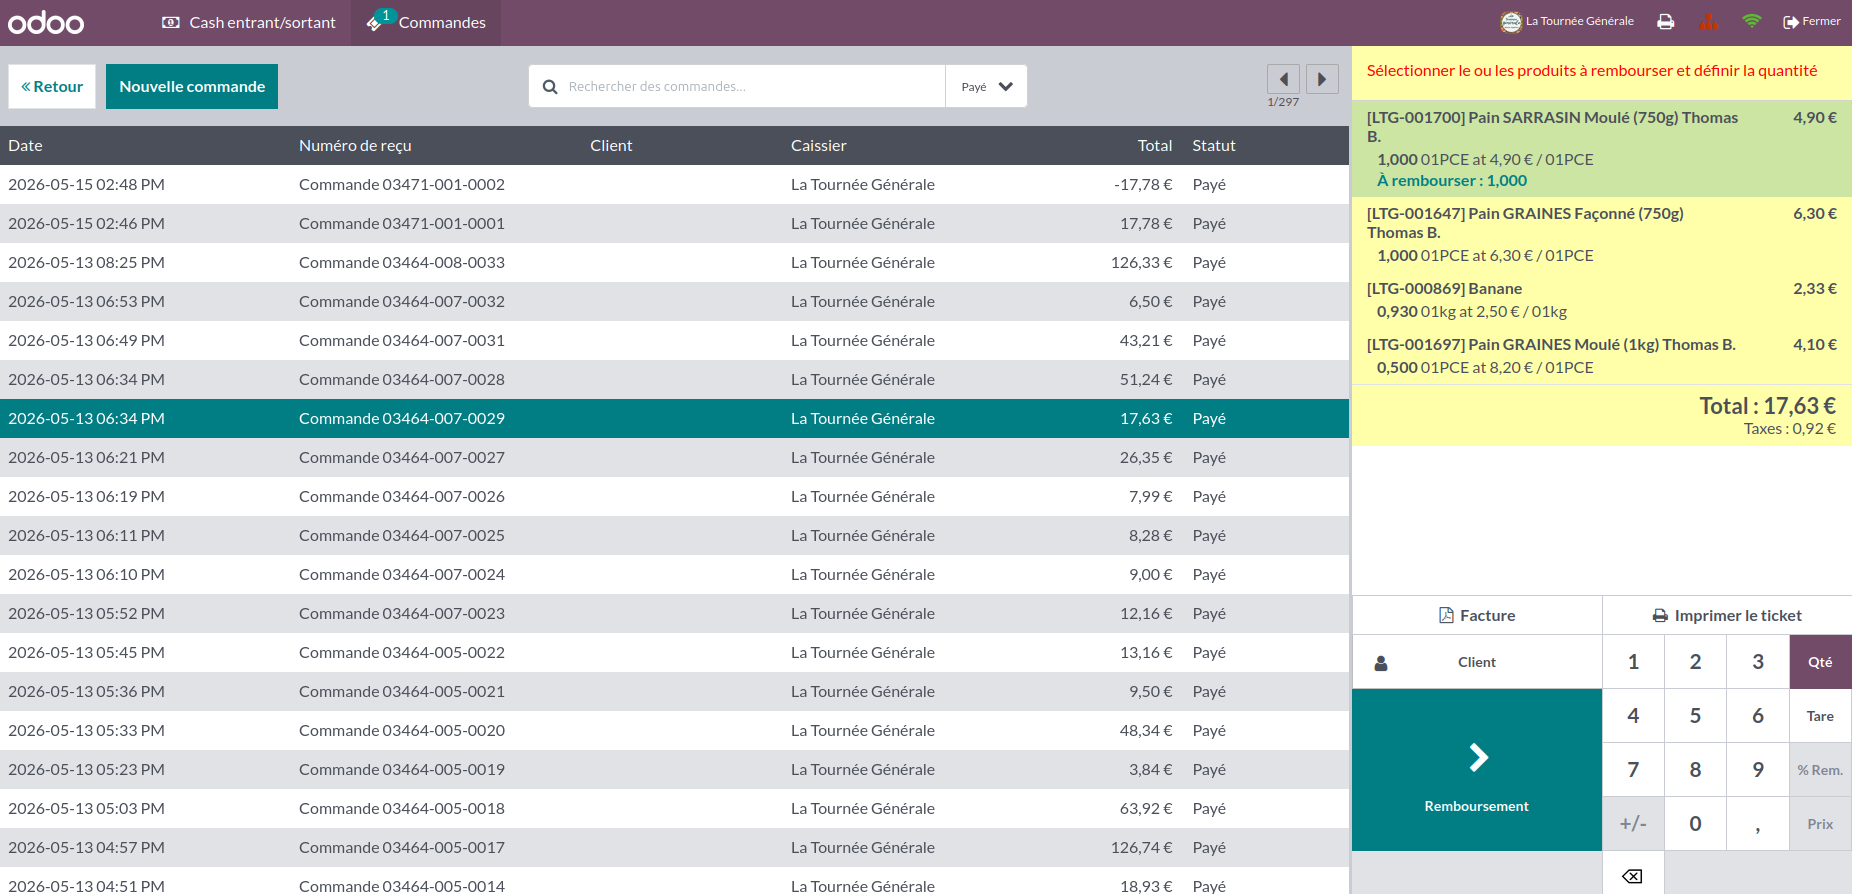Select order Commande 03464-005-0018
Viewport: 1852px width, 894px height.
[674, 809]
